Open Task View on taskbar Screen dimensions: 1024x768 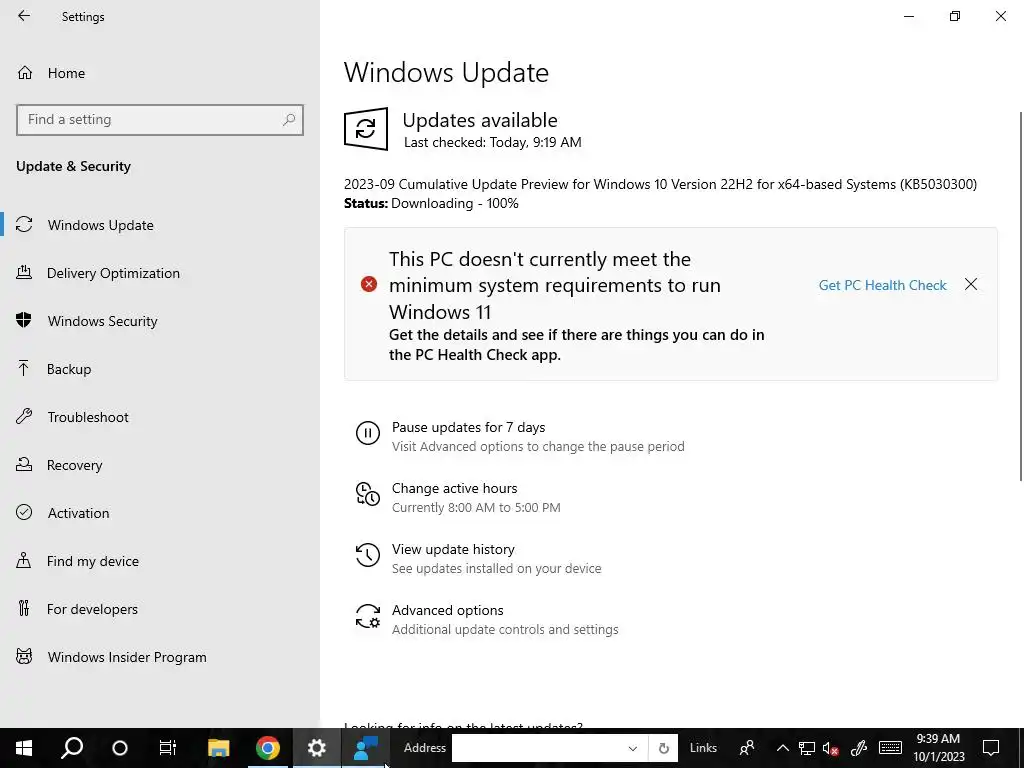point(168,748)
